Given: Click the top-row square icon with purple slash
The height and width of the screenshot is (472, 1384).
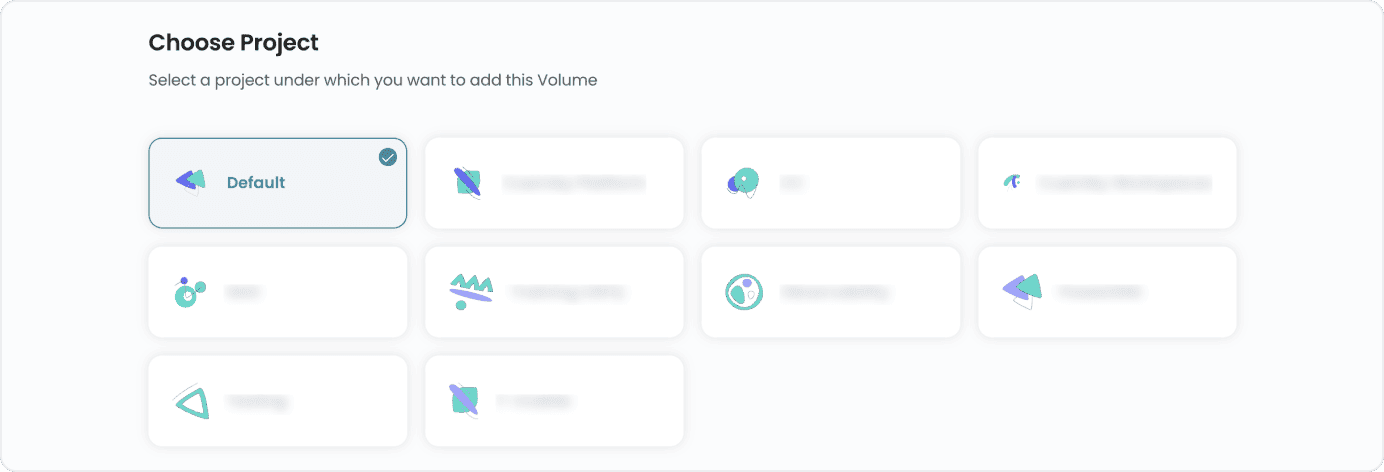Looking at the screenshot, I should tap(466, 183).
